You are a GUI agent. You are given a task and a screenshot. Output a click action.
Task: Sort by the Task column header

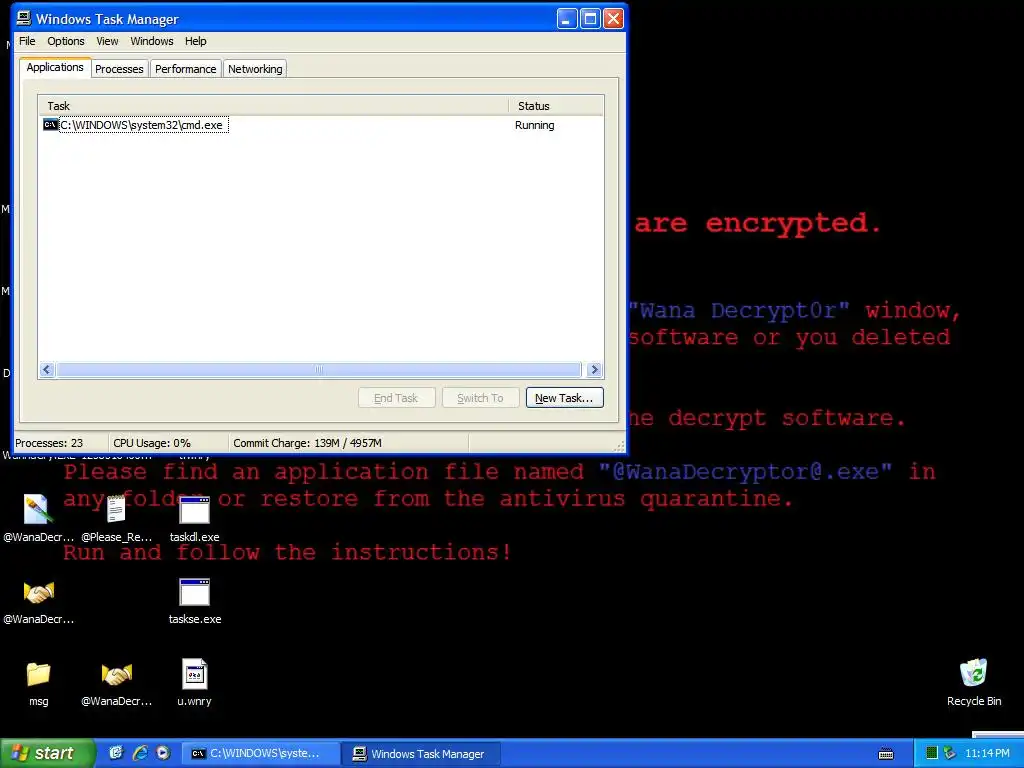point(273,106)
